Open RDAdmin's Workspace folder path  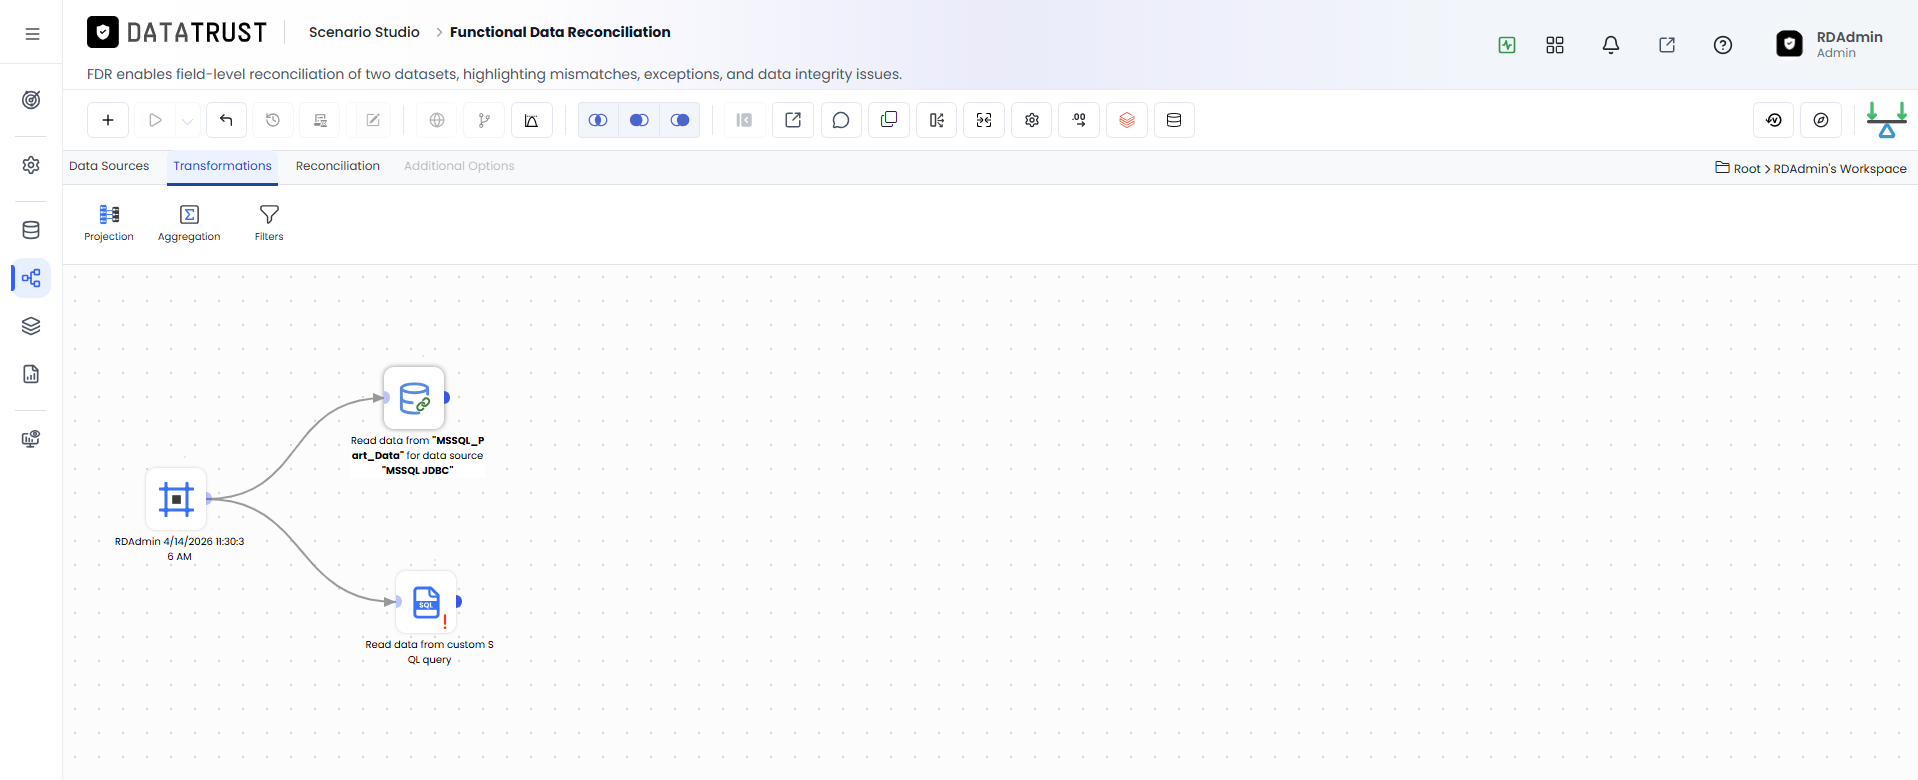tap(1840, 169)
